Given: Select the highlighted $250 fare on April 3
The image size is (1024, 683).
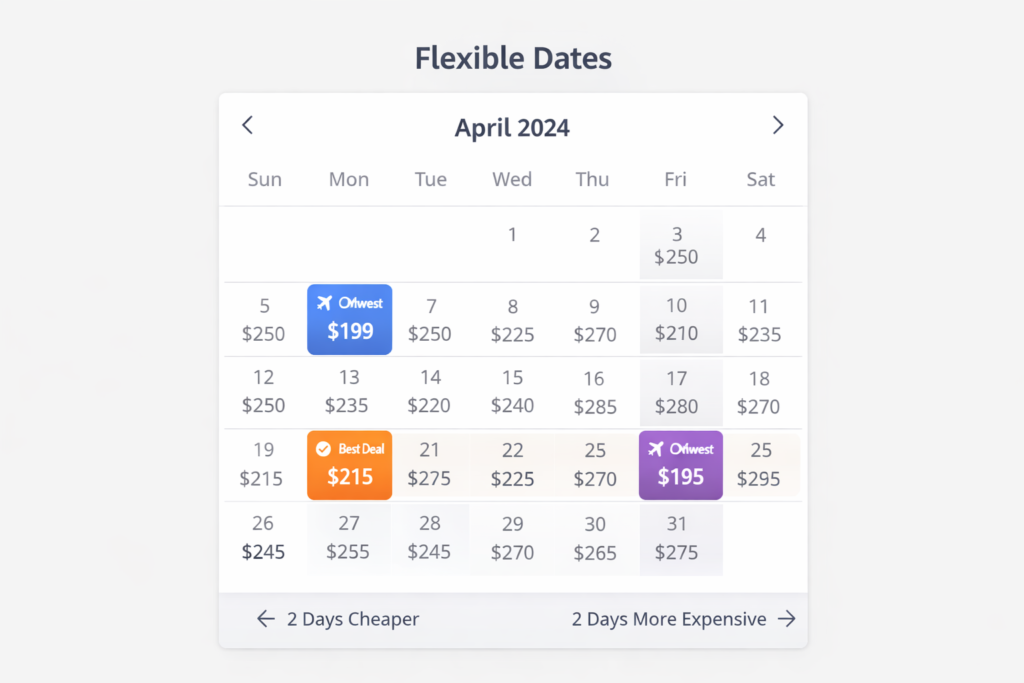Looking at the screenshot, I should pos(681,245).
